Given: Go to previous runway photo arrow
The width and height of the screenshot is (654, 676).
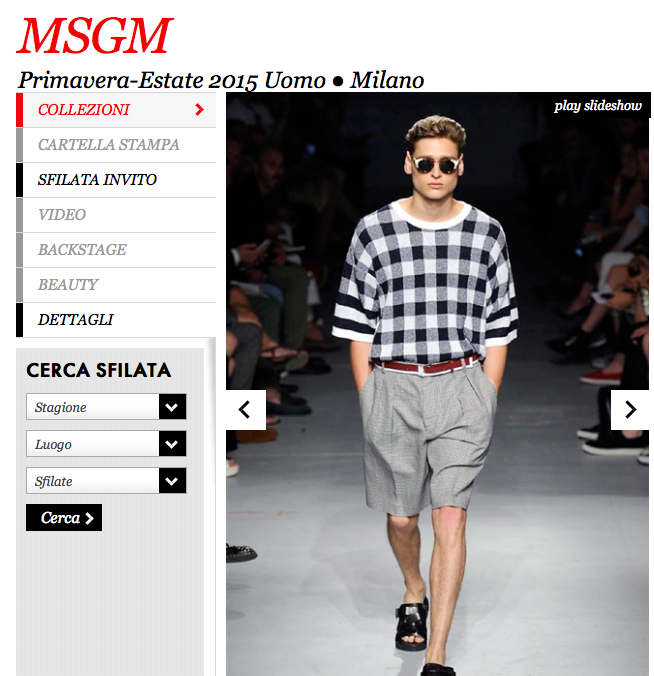Looking at the screenshot, I should pyautogui.click(x=246, y=410).
